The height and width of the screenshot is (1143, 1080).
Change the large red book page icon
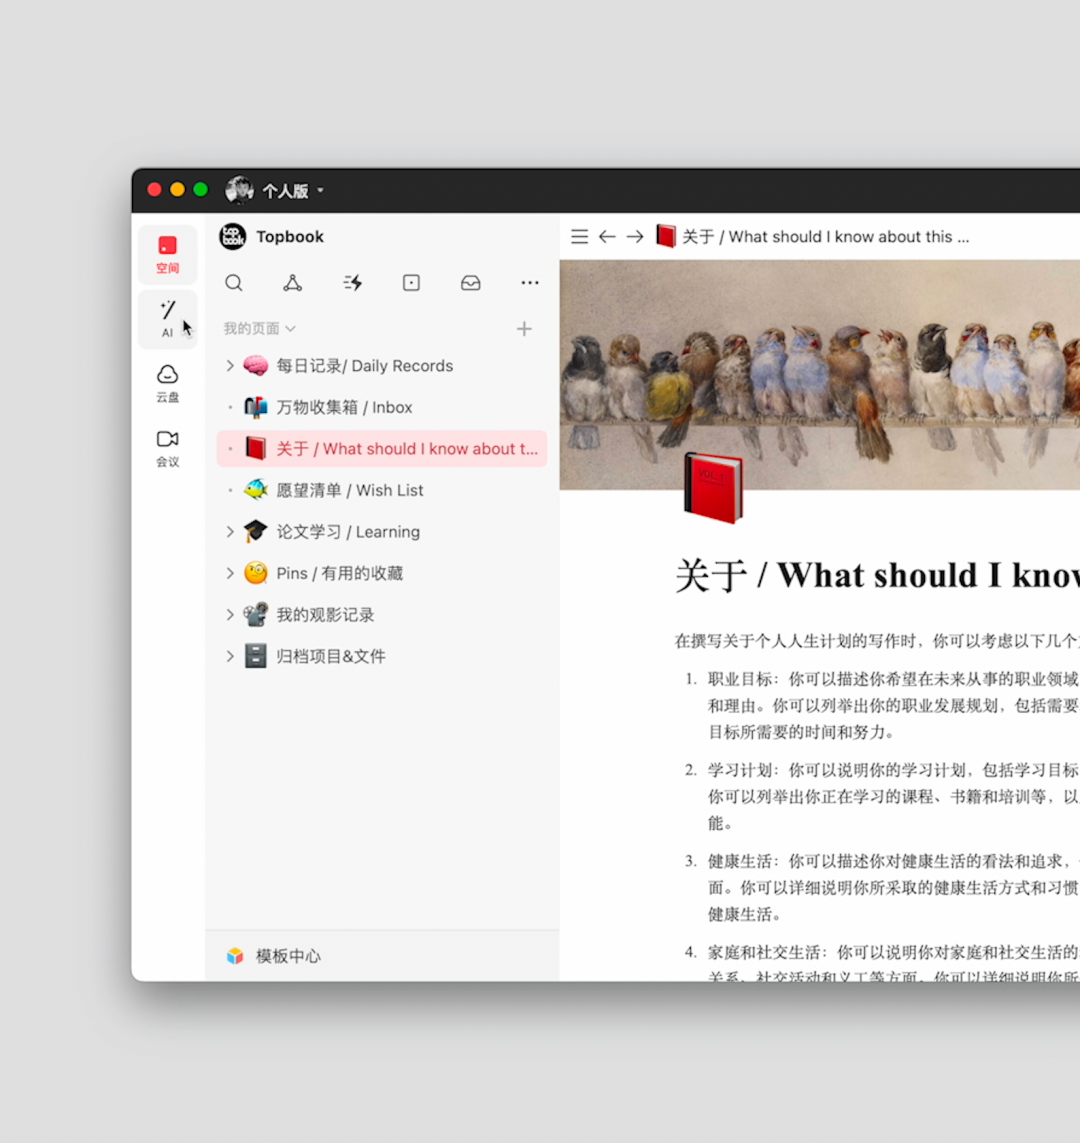click(713, 488)
